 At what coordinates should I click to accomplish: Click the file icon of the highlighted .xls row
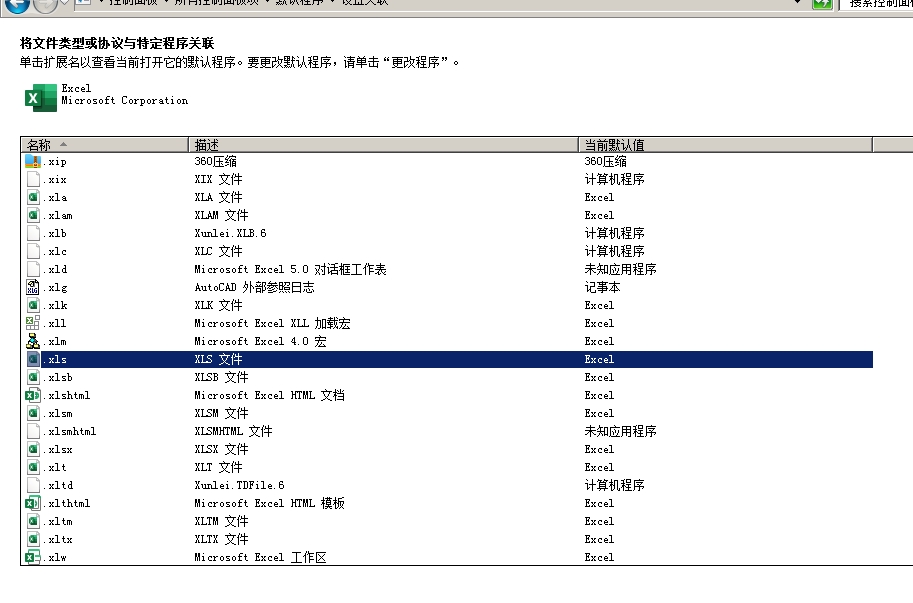(33, 359)
